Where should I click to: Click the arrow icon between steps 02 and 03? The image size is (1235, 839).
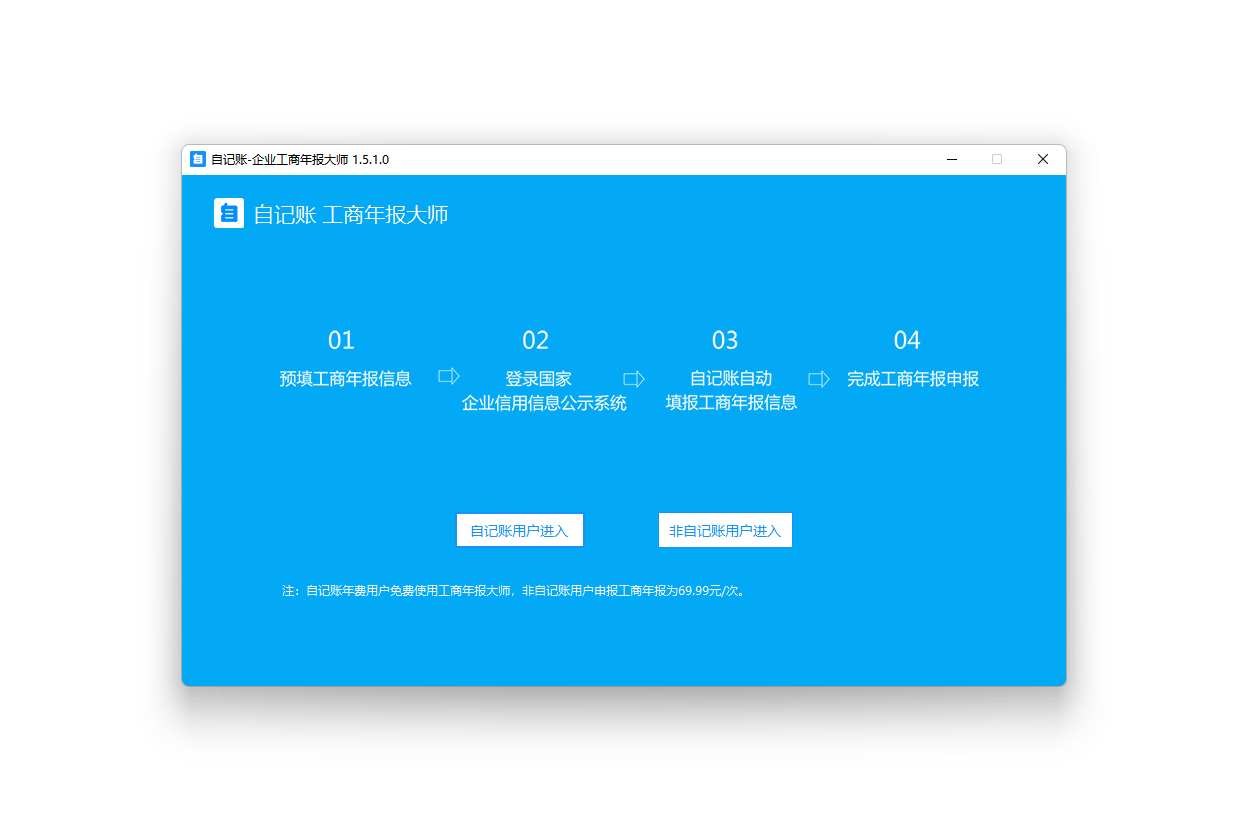point(634,379)
